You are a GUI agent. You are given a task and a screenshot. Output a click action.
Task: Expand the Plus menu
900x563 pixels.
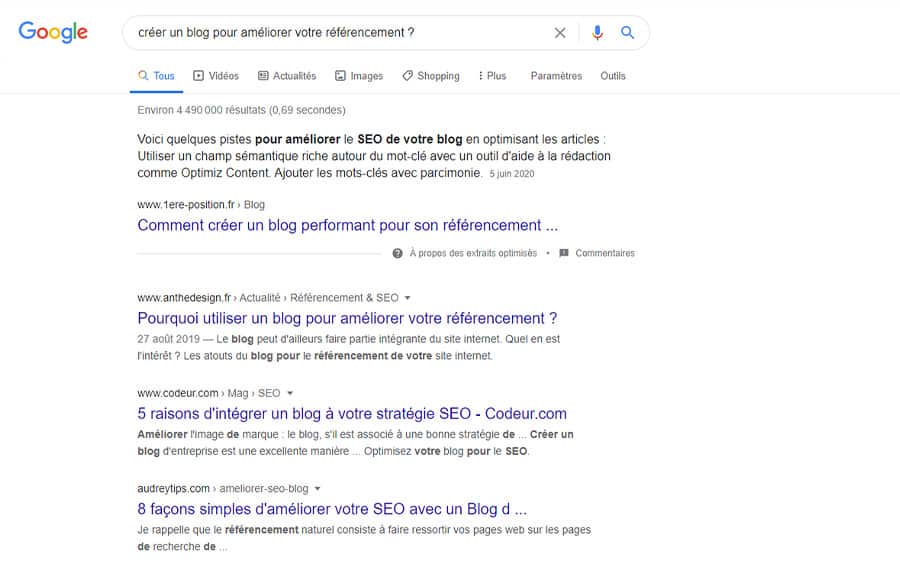(x=492, y=76)
